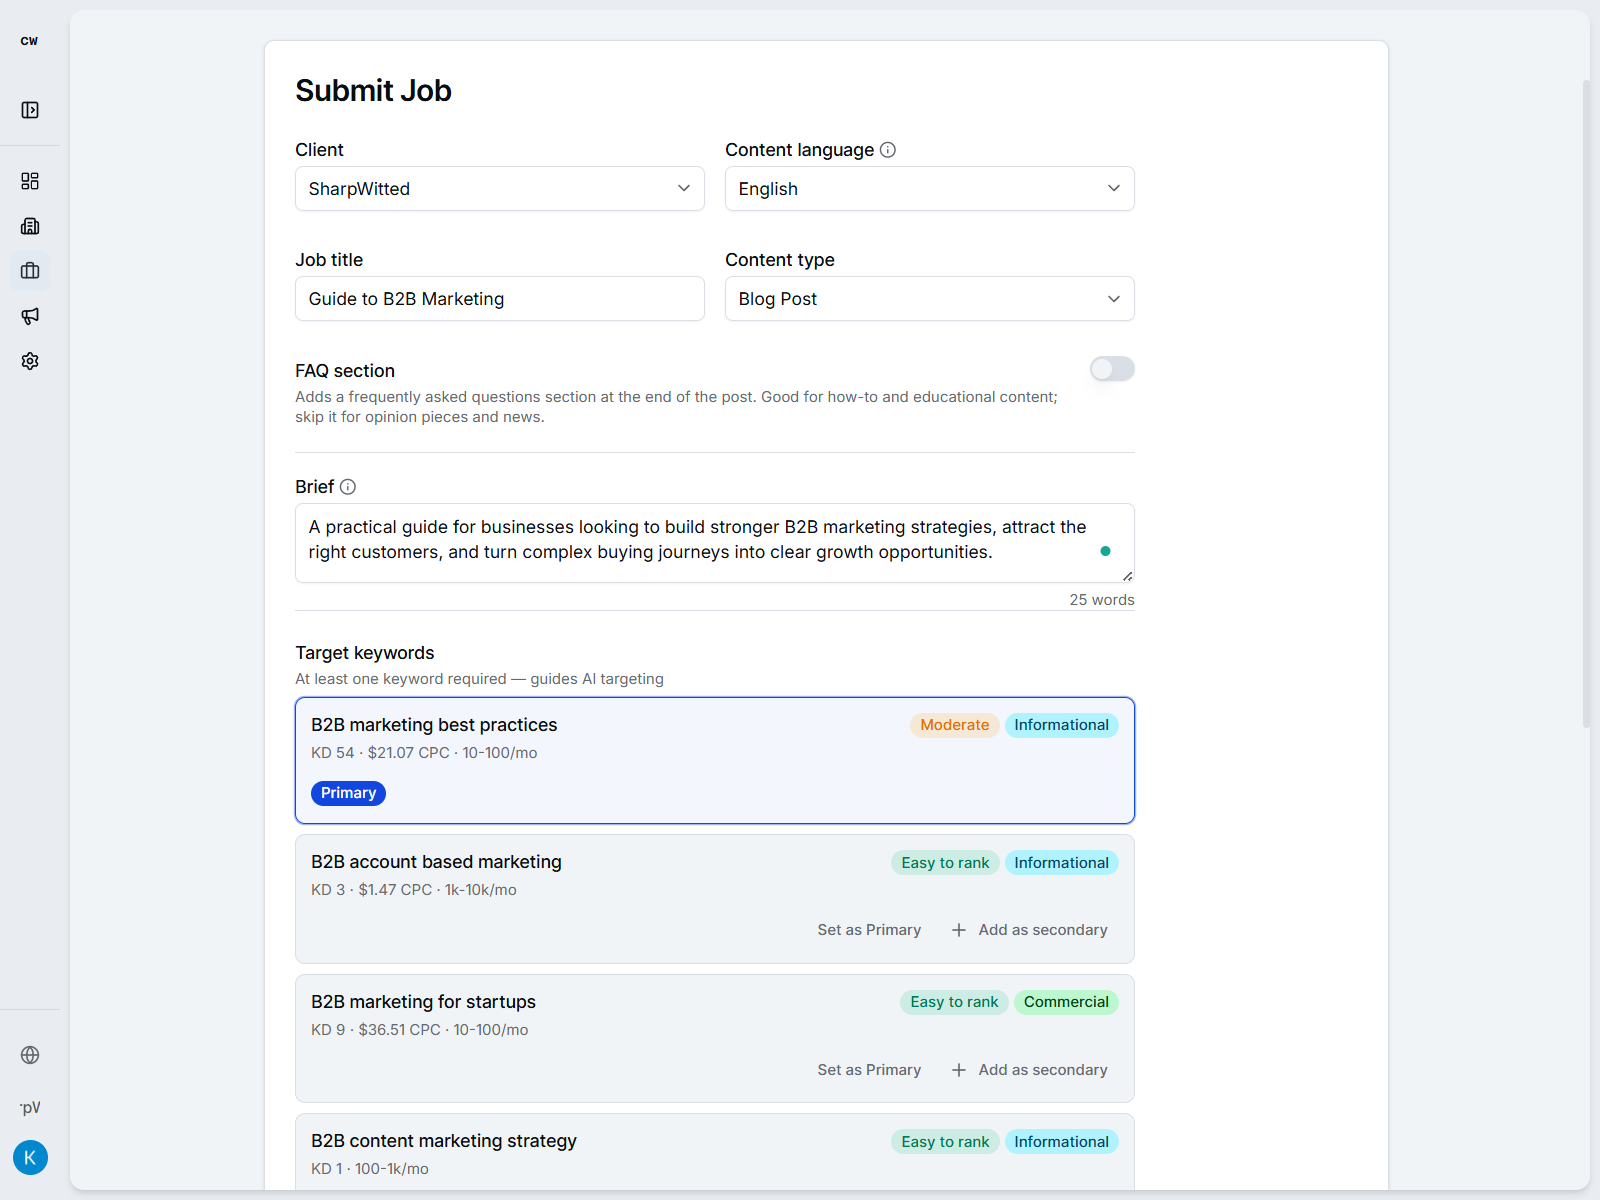Click into the Brief text area
The image size is (1600, 1200).
[x=715, y=543]
